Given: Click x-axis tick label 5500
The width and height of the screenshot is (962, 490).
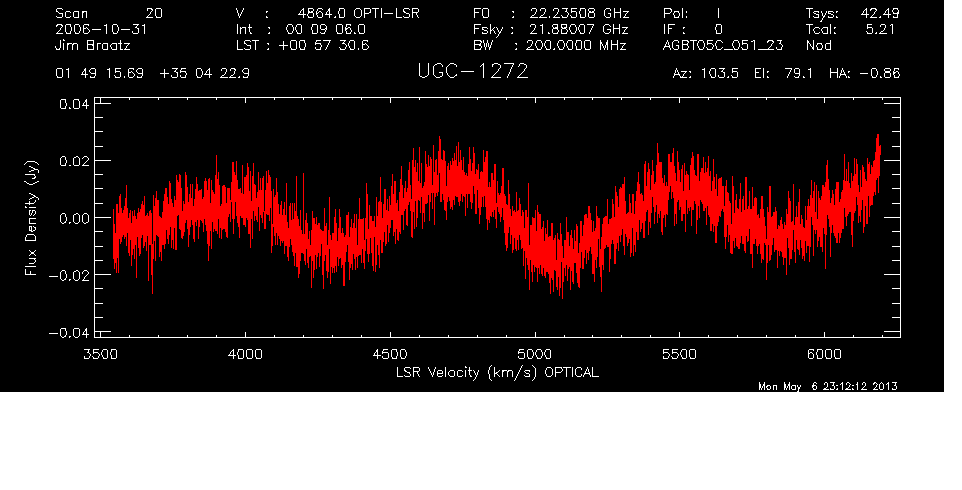Looking at the screenshot, I should pyautogui.click(x=680, y=354).
